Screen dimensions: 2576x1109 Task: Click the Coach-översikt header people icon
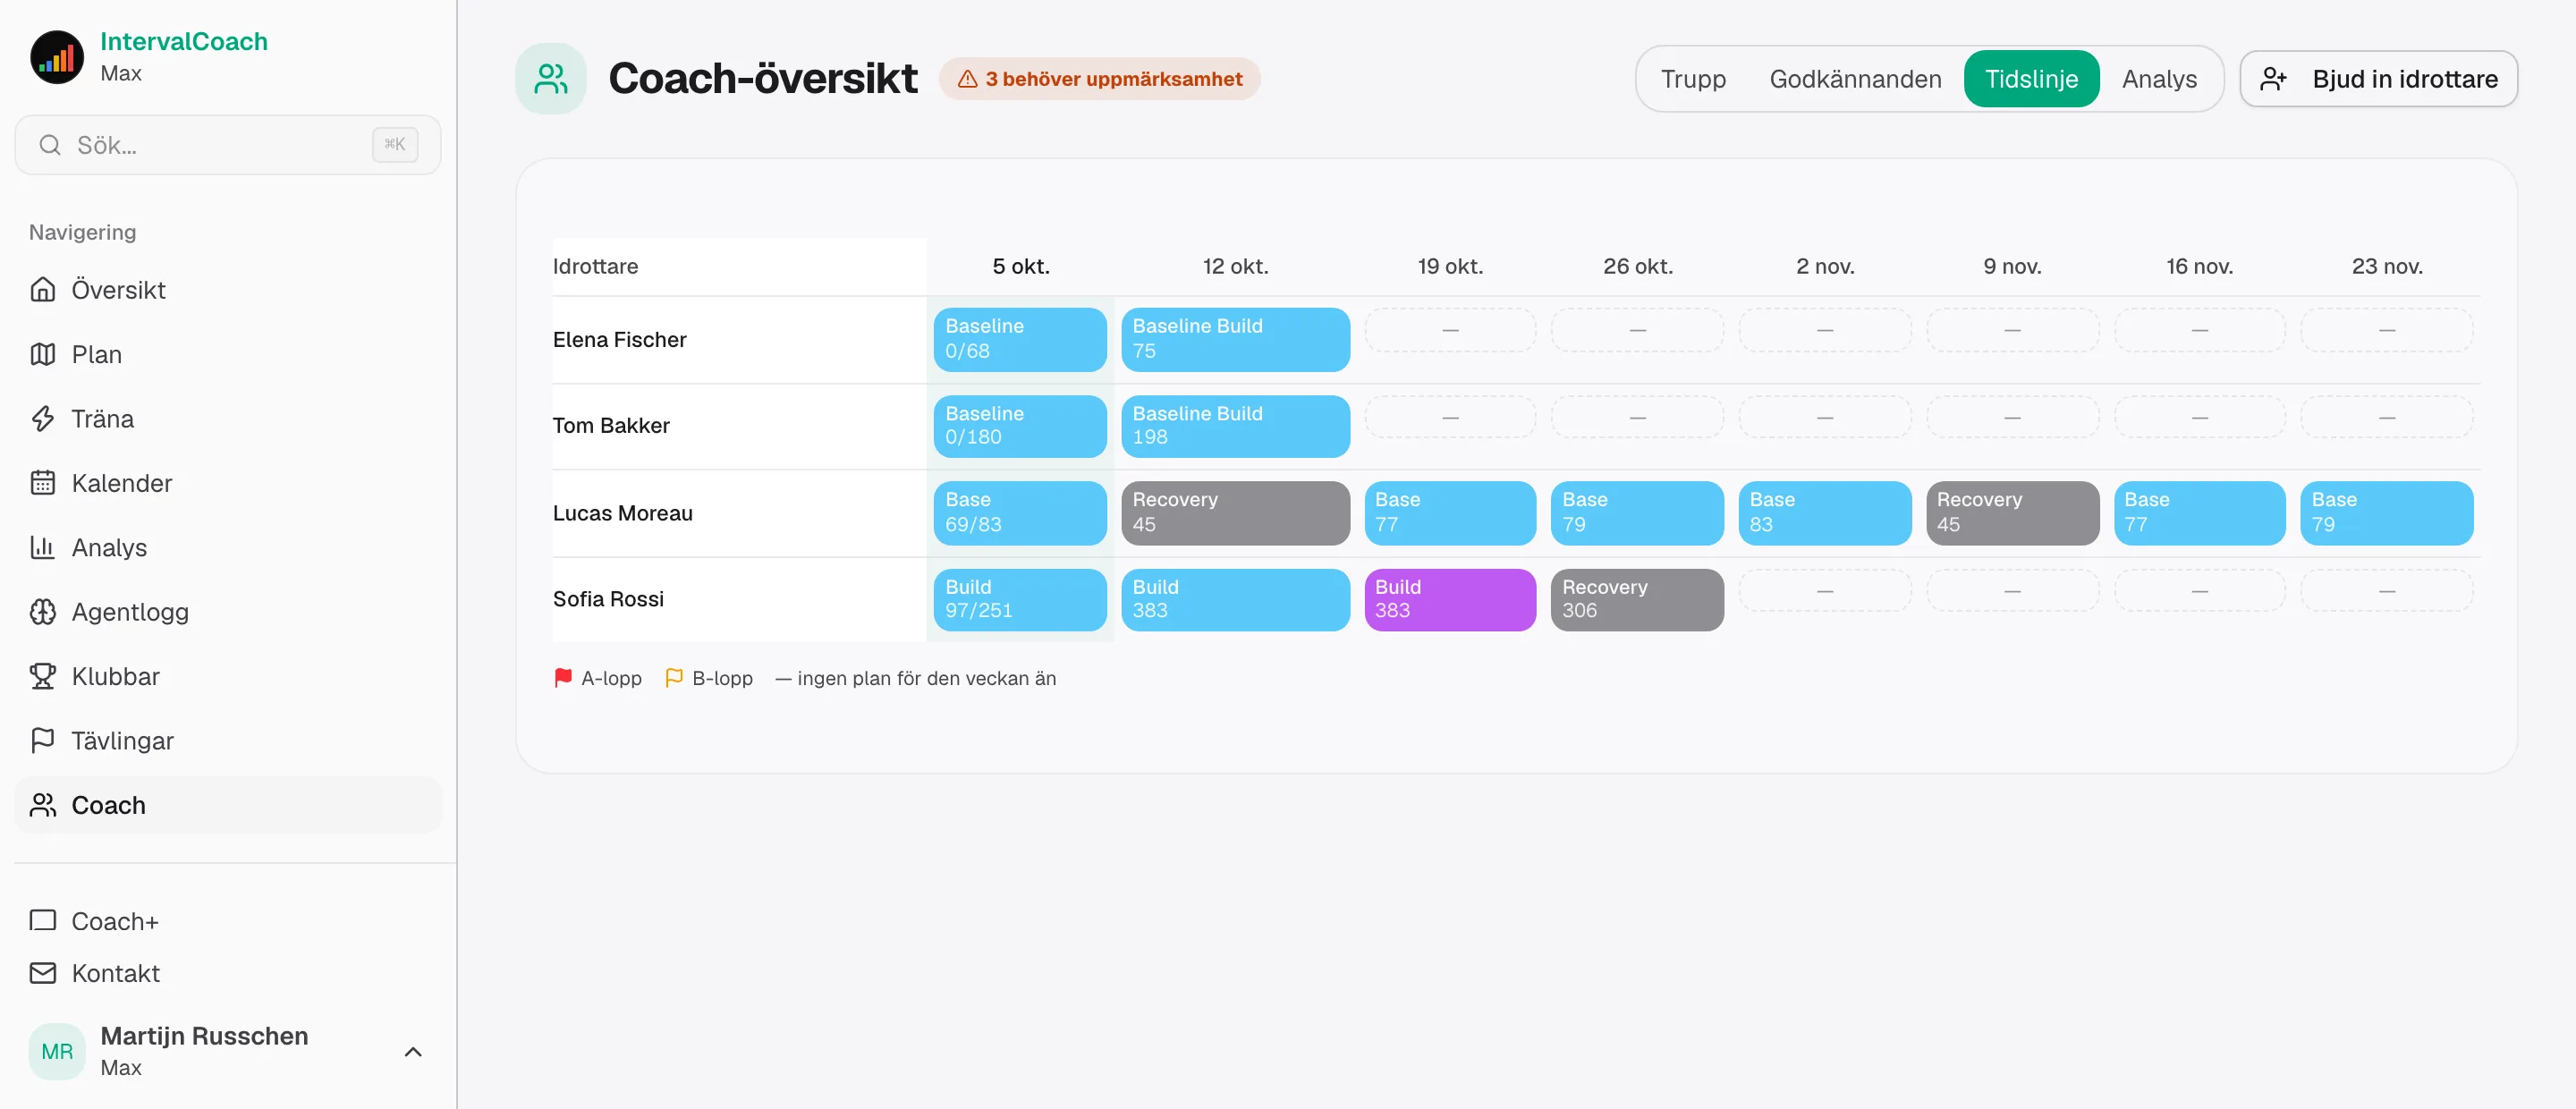tap(551, 78)
